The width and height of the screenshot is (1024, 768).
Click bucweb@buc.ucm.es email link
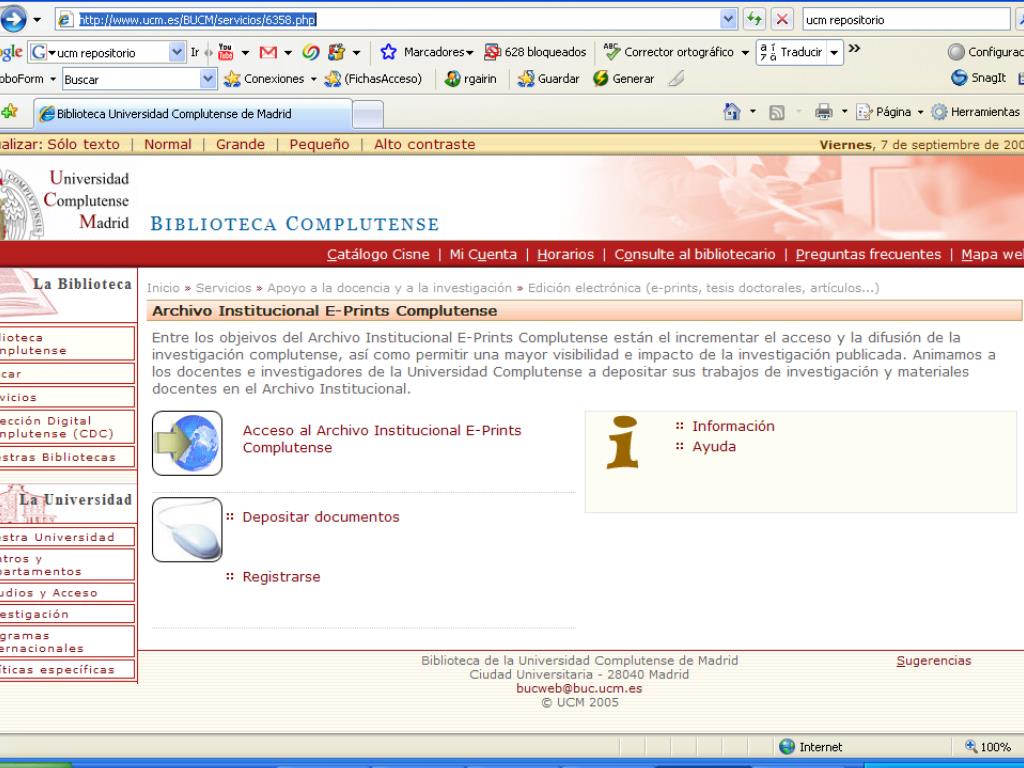pos(579,688)
